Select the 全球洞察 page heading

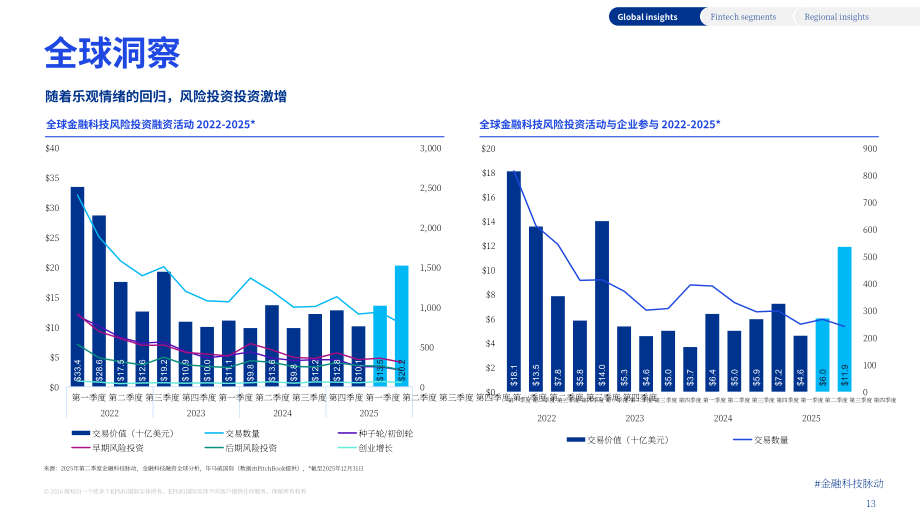coord(112,53)
